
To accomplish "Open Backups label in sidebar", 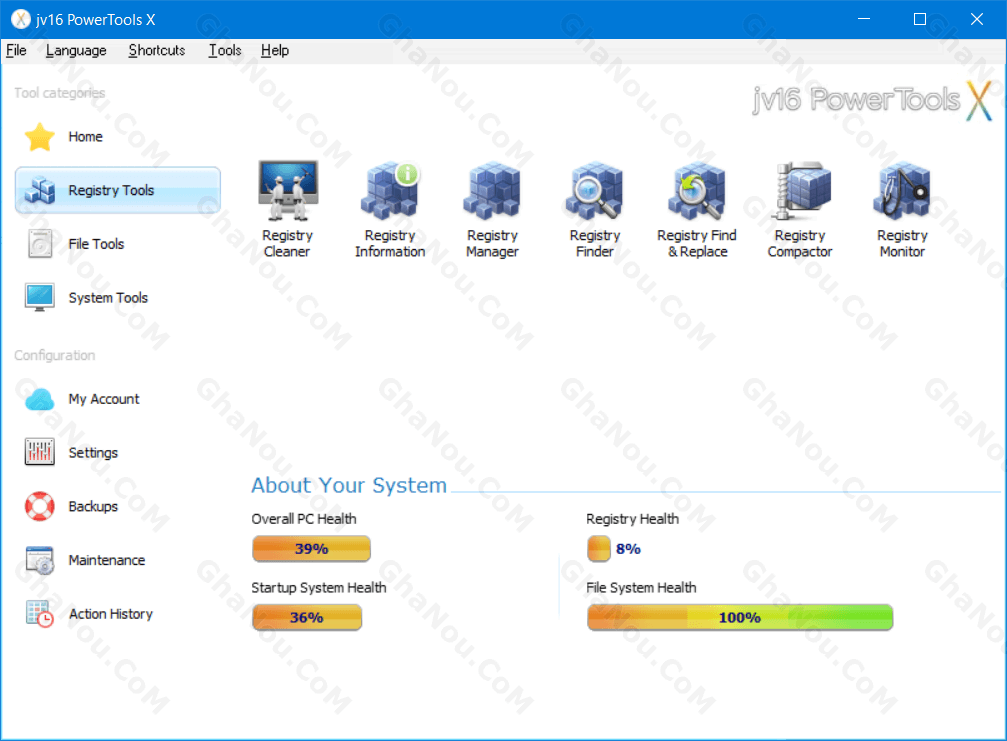I will point(93,507).
